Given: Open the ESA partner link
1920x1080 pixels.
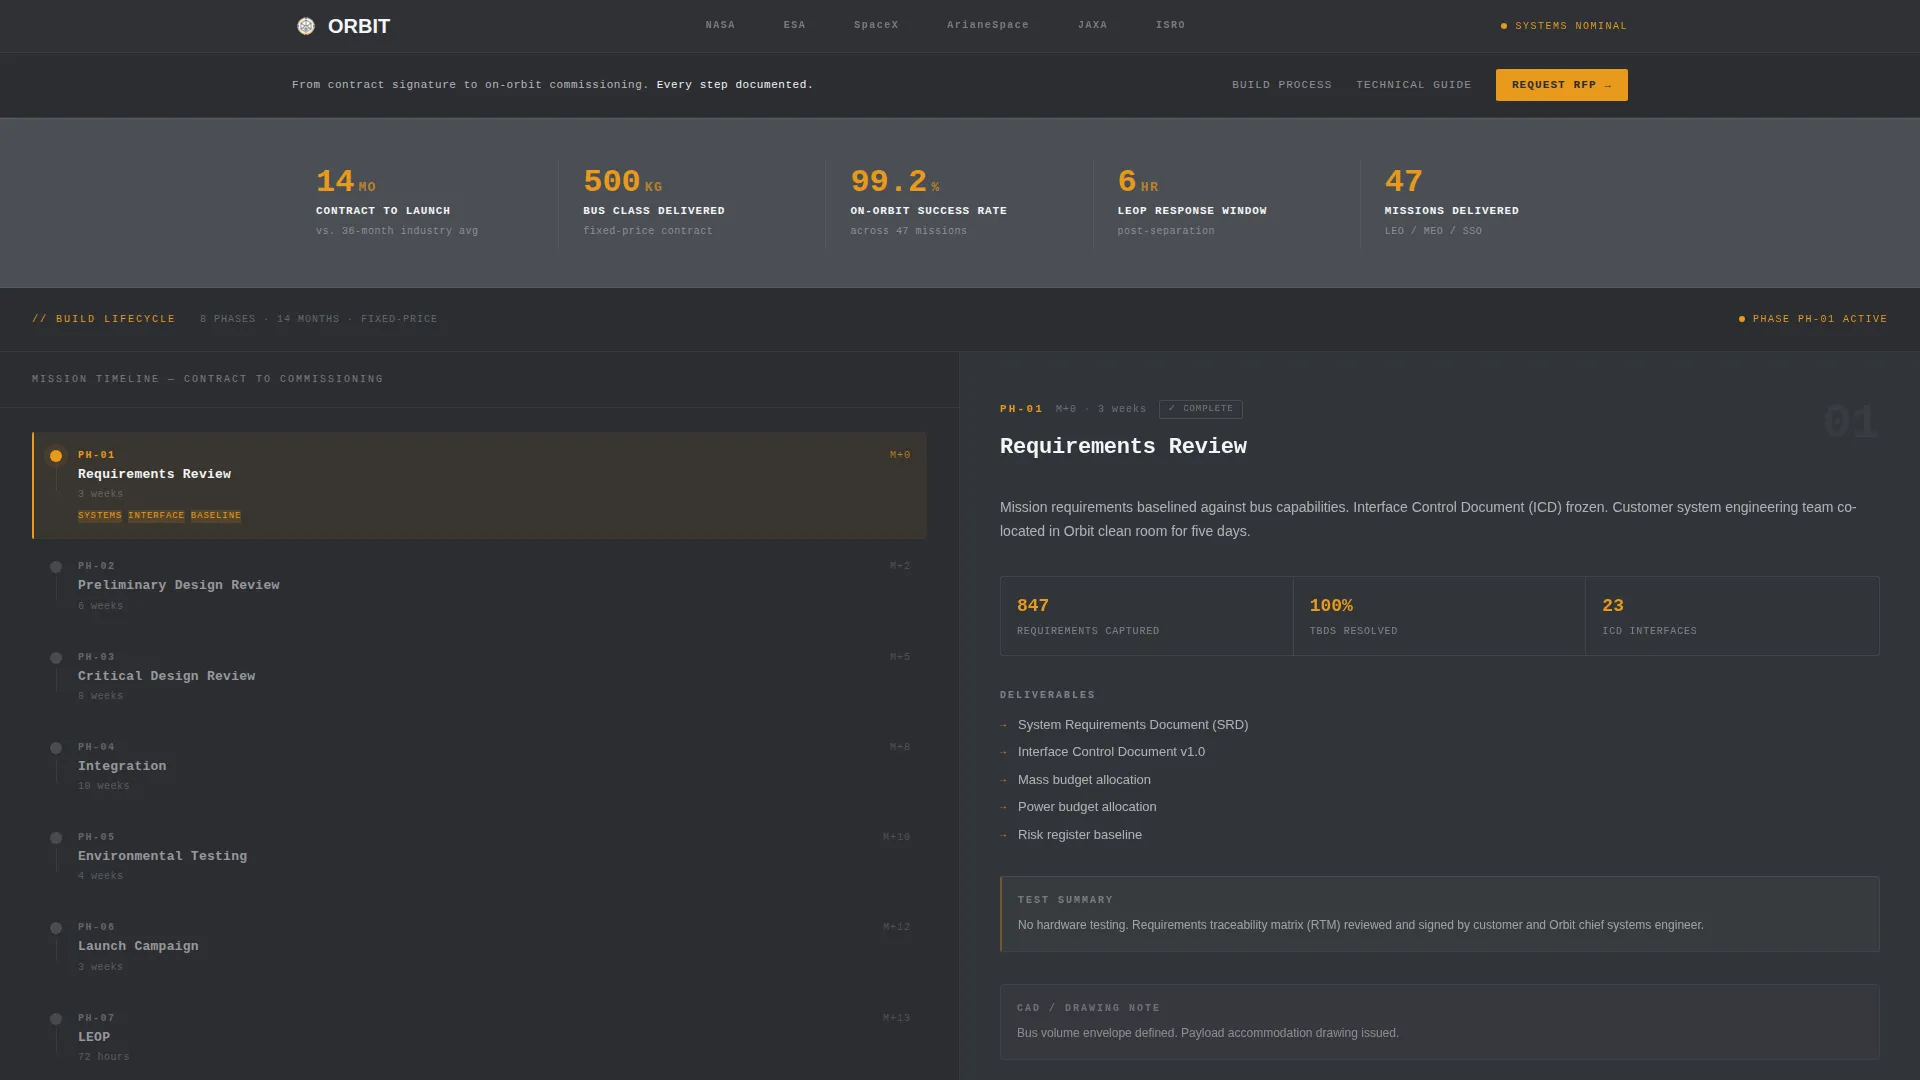Looking at the screenshot, I should click(794, 25).
